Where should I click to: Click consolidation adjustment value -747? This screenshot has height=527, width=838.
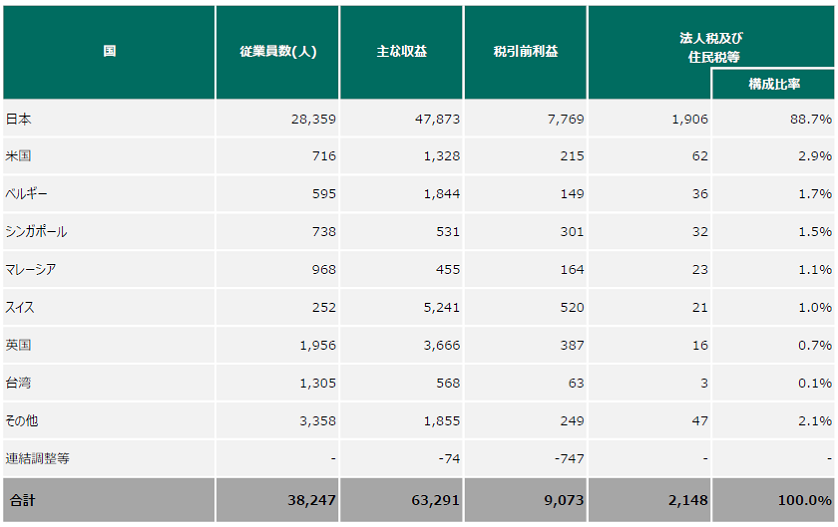click(569, 459)
